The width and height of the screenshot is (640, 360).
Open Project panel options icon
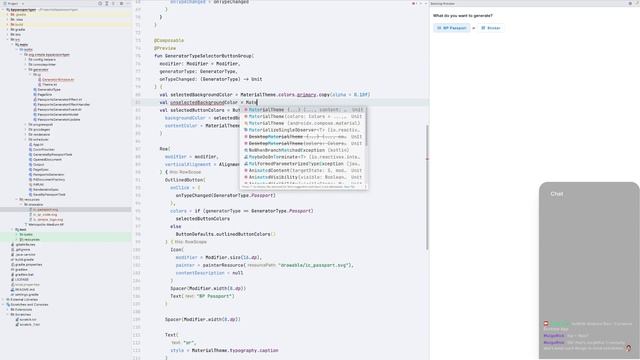tap(121, 3)
